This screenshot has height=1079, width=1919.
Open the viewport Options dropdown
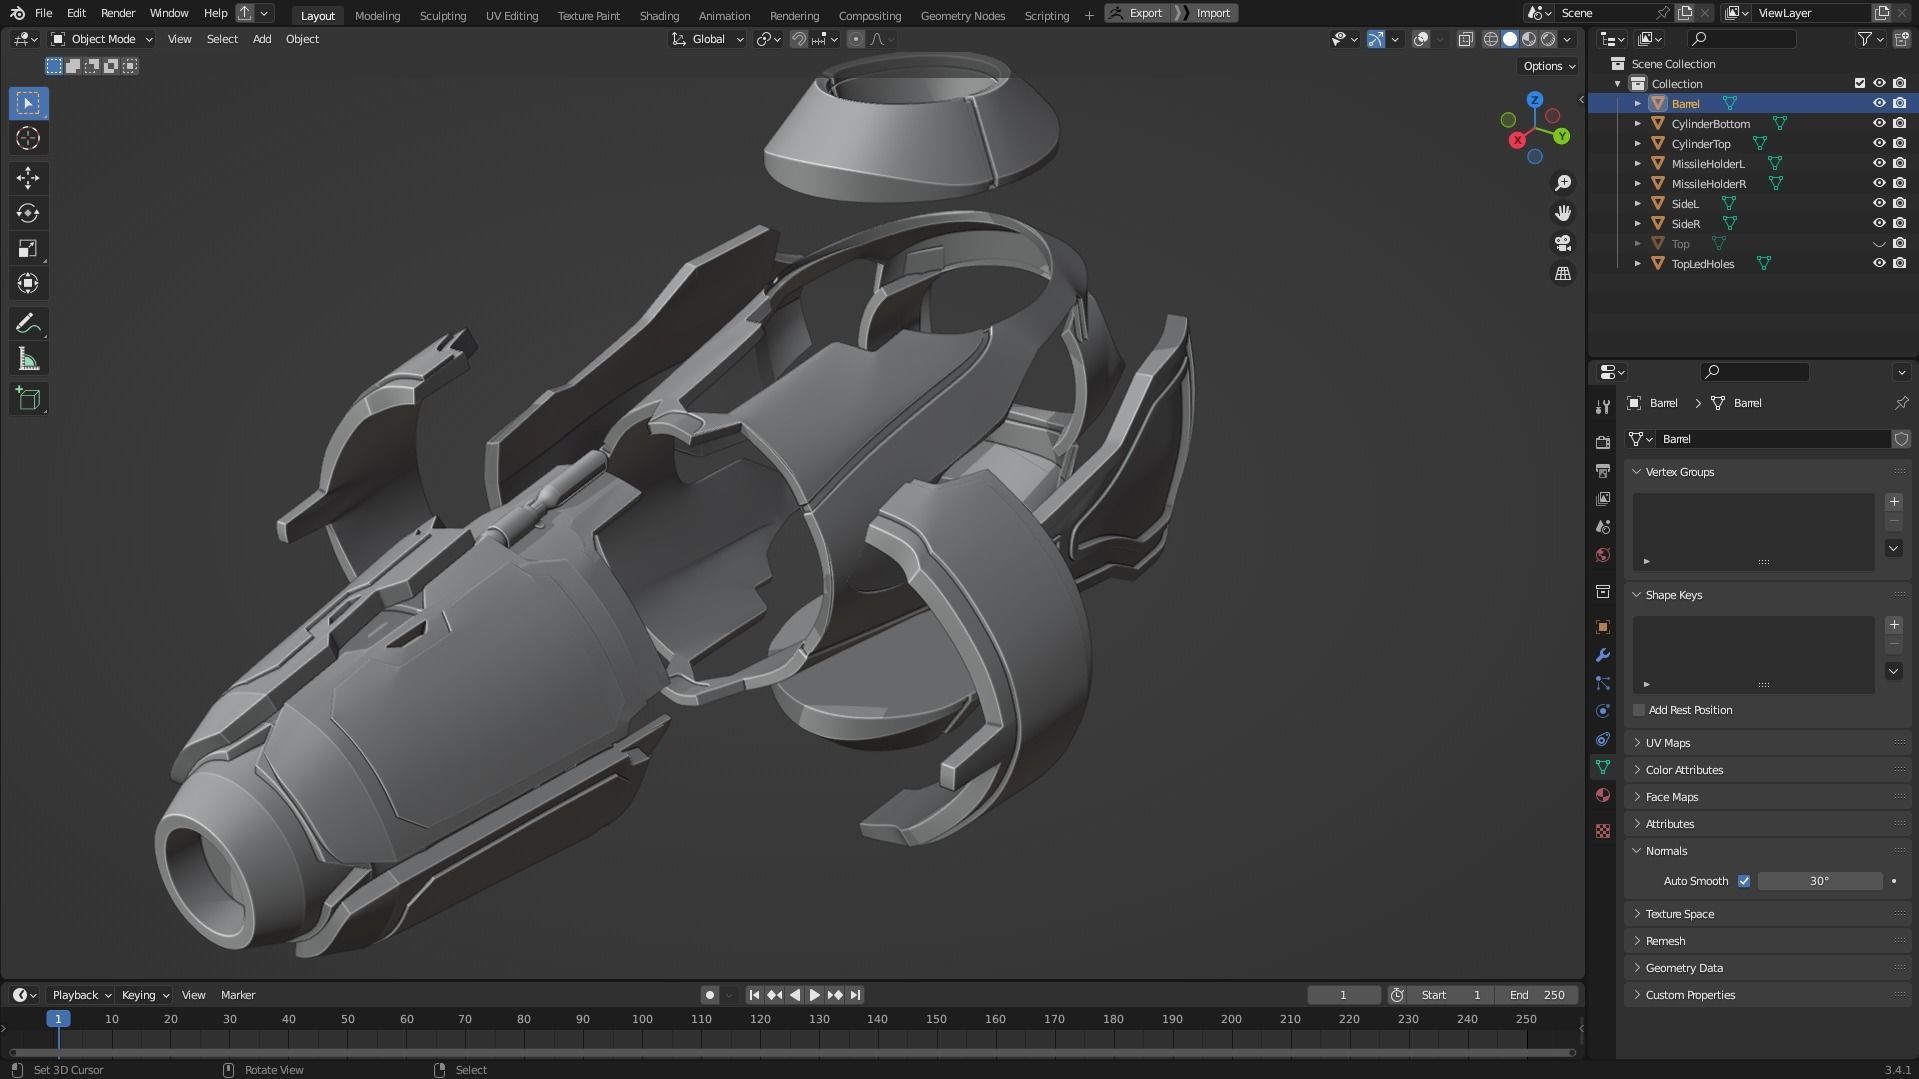[1548, 66]
